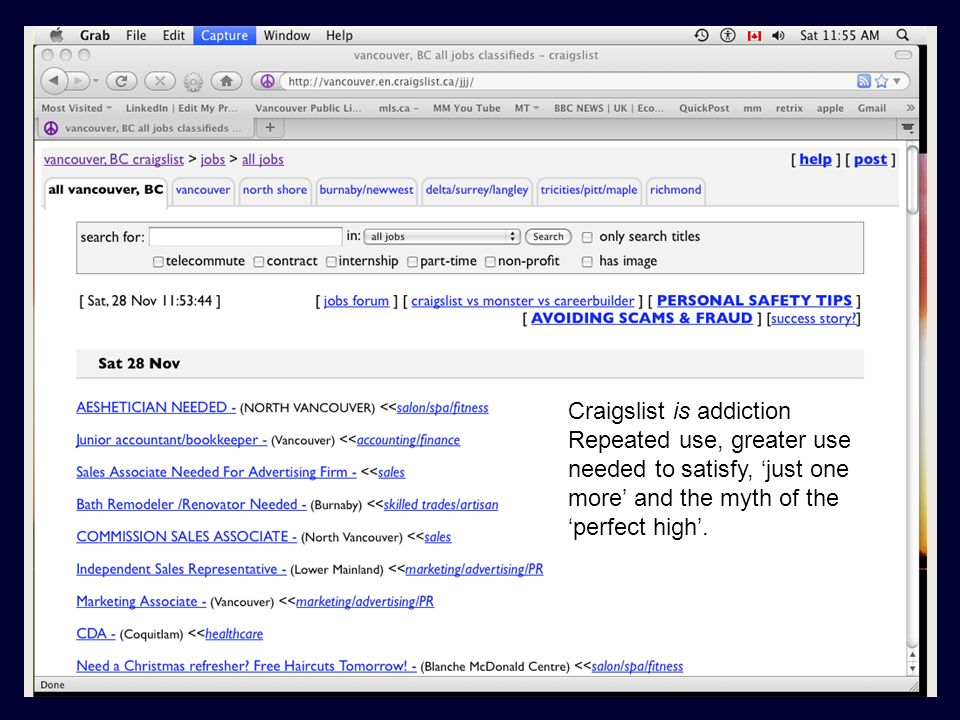The height and width of the screenshot is (720, 960).
Task: Open the help link
Action: pyautogui.click(x=816, y=159)
